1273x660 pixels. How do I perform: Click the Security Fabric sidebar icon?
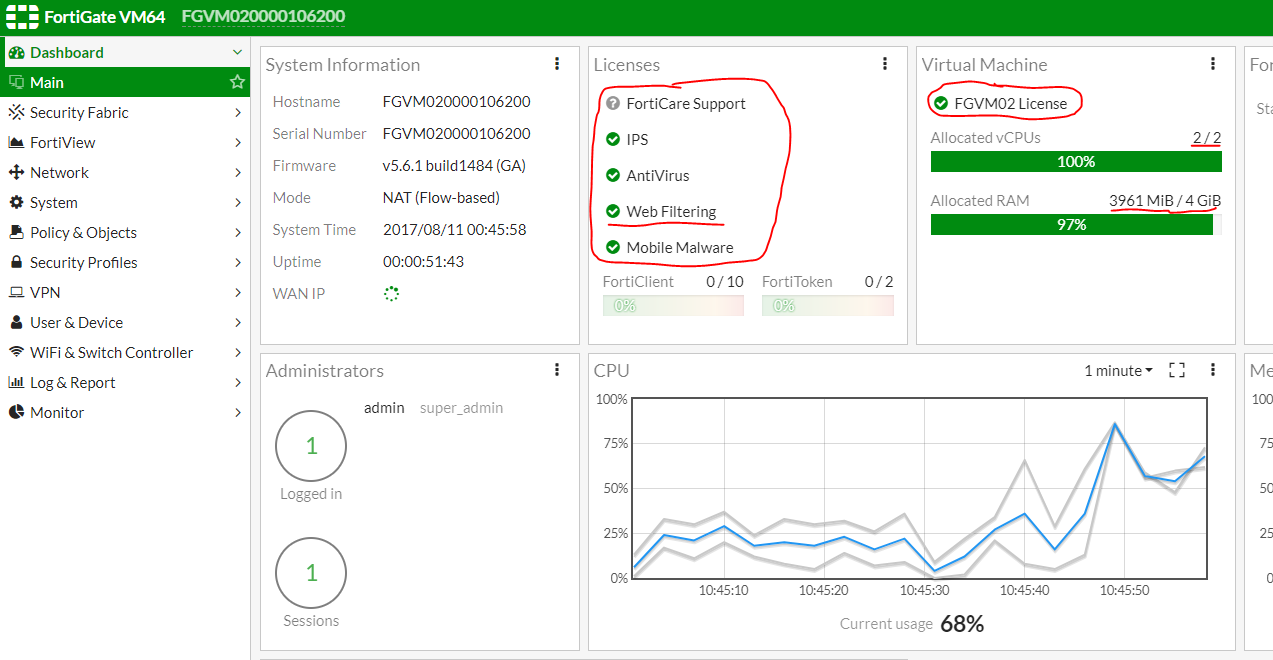click(x=16, y=113)
